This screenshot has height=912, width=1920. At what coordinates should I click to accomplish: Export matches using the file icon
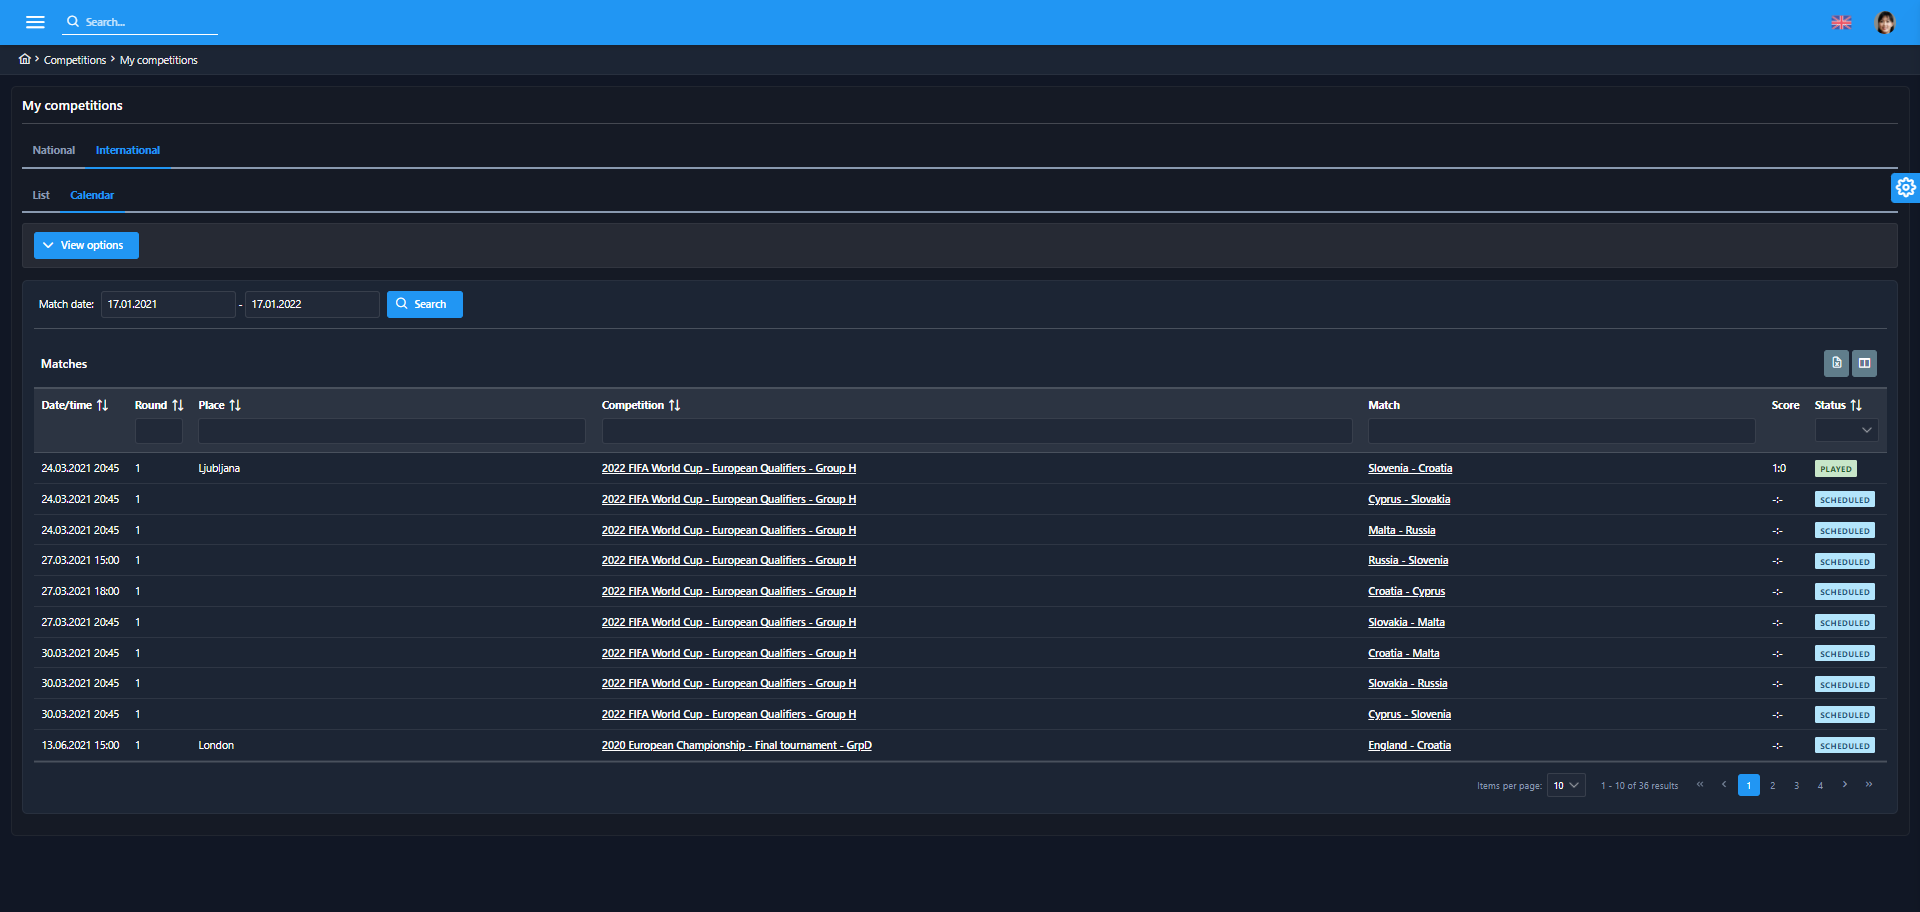click(1836, 363)
